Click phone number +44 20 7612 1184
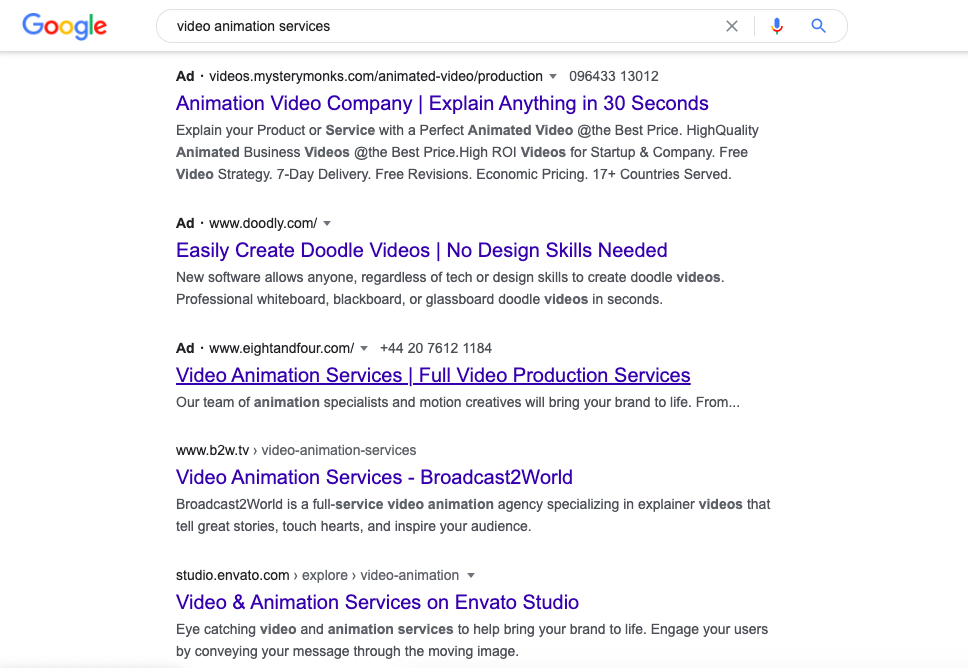The height and width of the screenshot is (668, 968). pyautogui.click(x=436, y=348)
